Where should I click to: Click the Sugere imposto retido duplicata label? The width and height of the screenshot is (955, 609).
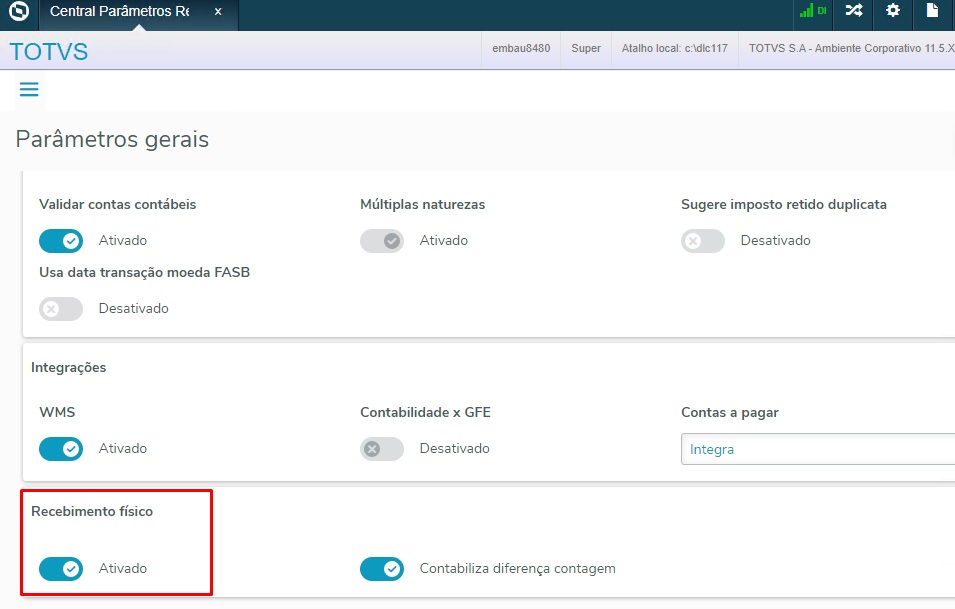point(784,204)
